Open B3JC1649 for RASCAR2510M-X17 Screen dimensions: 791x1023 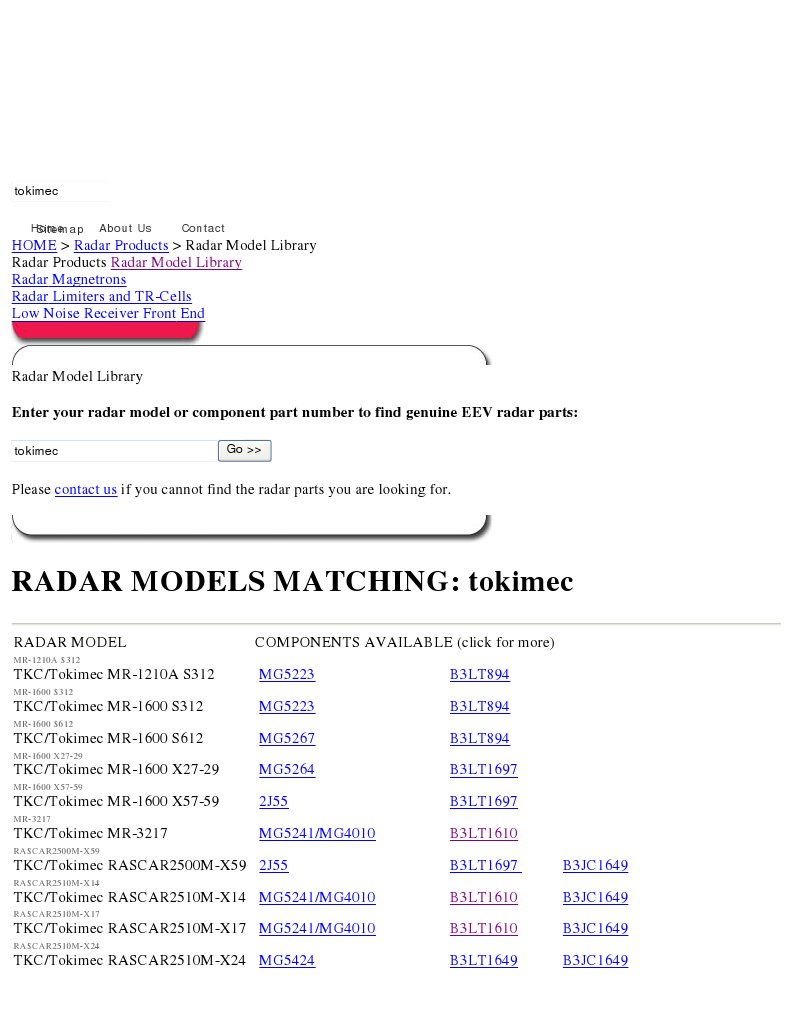pyautogui.click(x=595, y=928)
